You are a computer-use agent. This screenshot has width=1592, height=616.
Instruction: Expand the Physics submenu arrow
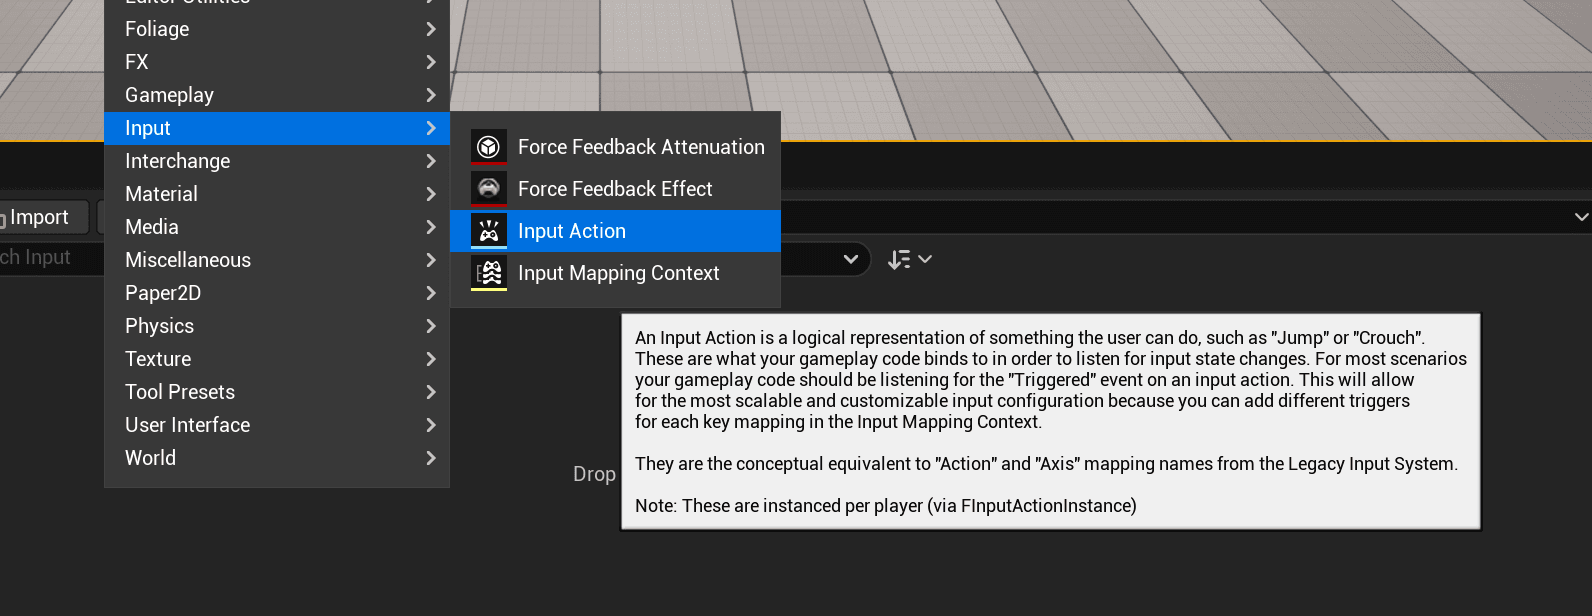431,326
